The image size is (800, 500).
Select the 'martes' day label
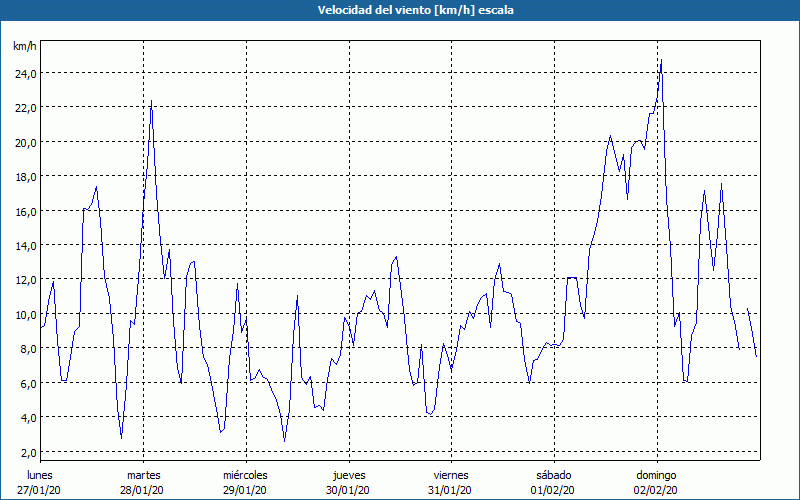pos(144,475)
